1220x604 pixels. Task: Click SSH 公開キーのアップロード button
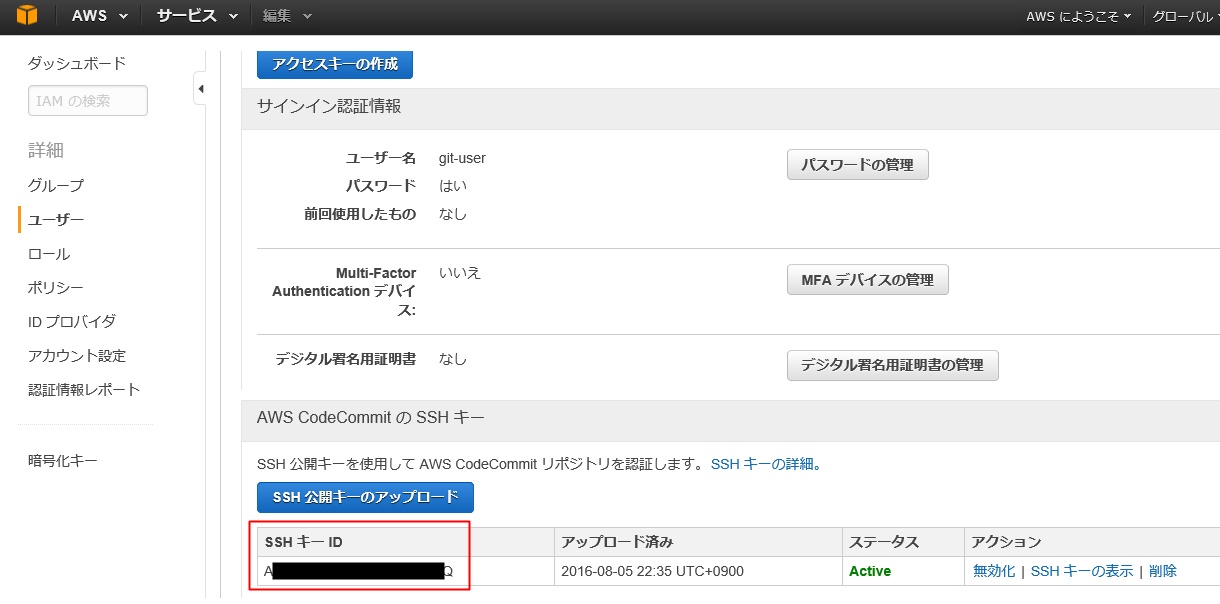pos(365,497)
